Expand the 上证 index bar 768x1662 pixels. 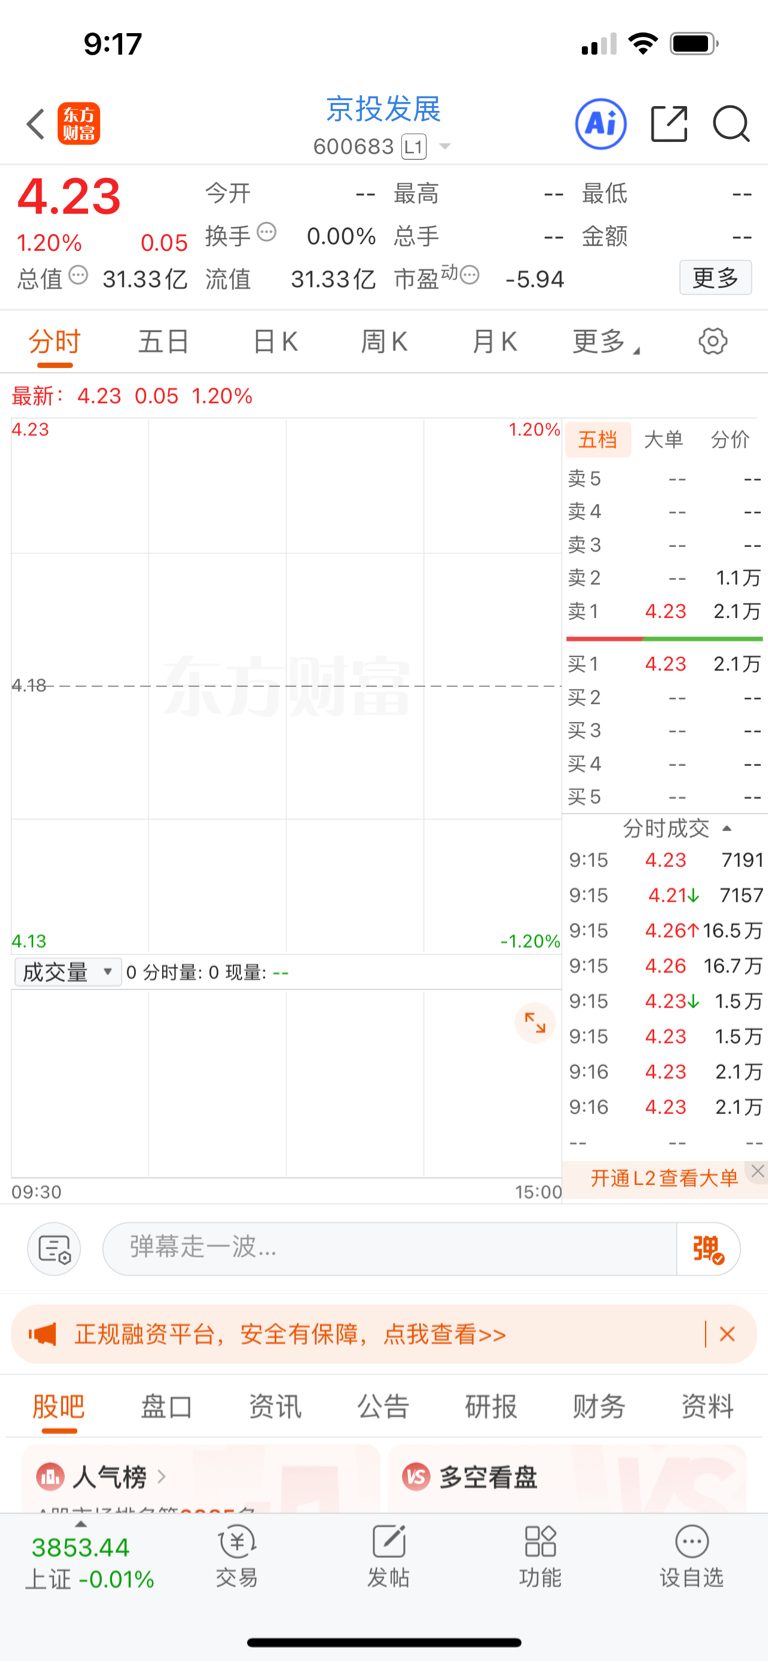(x=81, y=1524)
